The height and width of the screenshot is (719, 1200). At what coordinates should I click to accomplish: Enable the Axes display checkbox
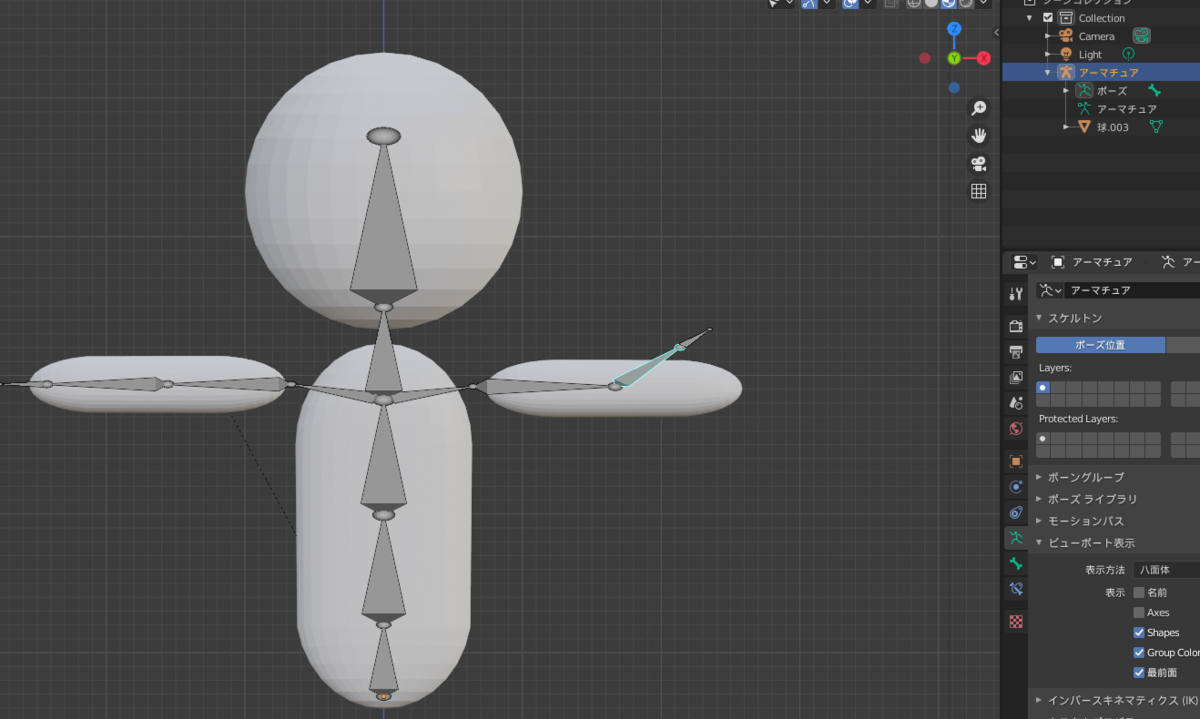tap(1139, 612)
